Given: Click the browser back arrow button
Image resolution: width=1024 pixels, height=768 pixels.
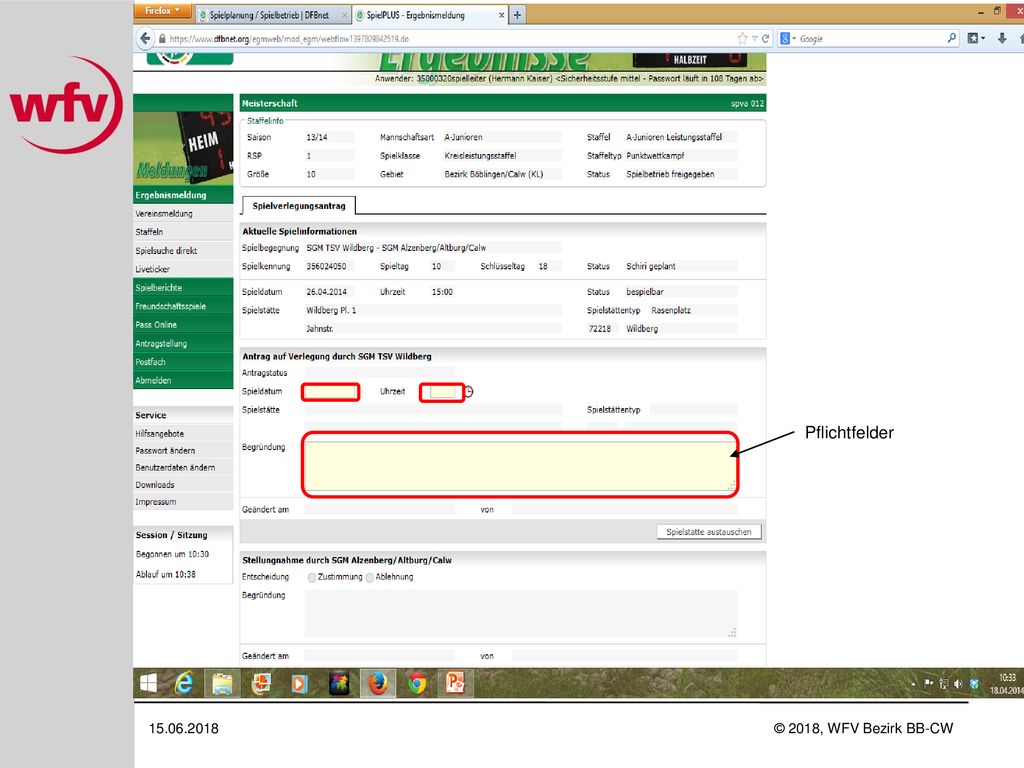Looking at the screenshot, I should [x=145, y=39].
